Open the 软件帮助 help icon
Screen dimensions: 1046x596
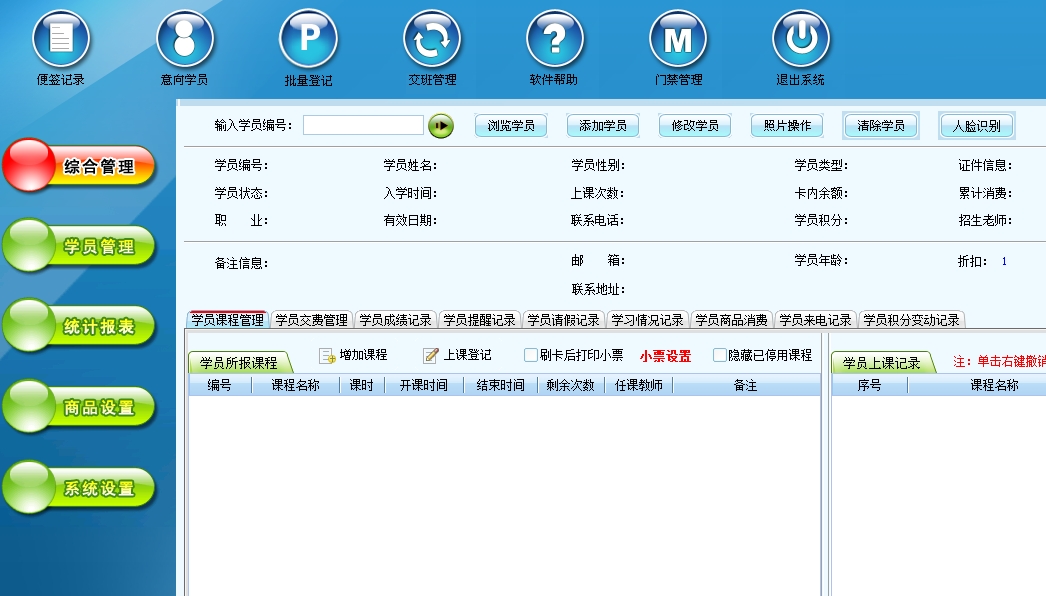click(x=555, y=40)
